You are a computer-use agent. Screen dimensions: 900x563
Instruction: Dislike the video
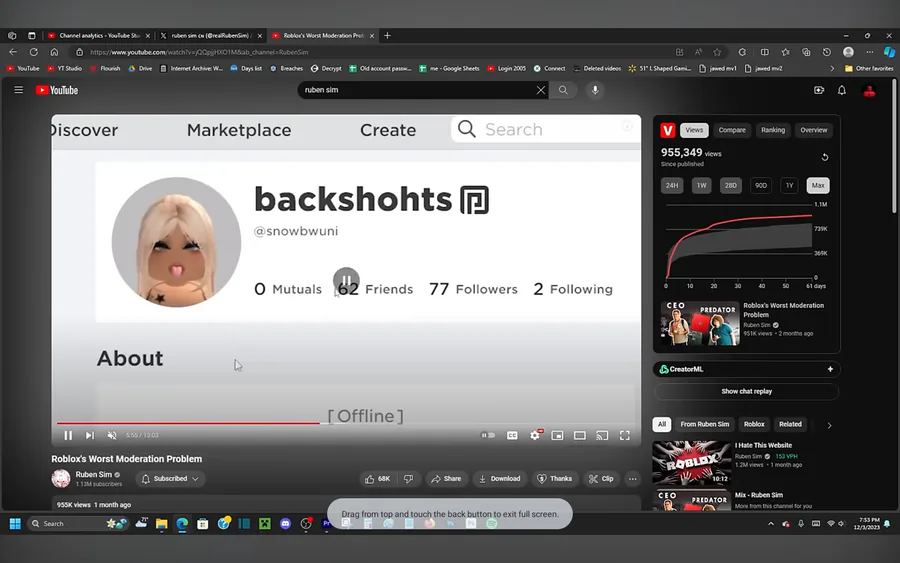(x=409, y=479)
